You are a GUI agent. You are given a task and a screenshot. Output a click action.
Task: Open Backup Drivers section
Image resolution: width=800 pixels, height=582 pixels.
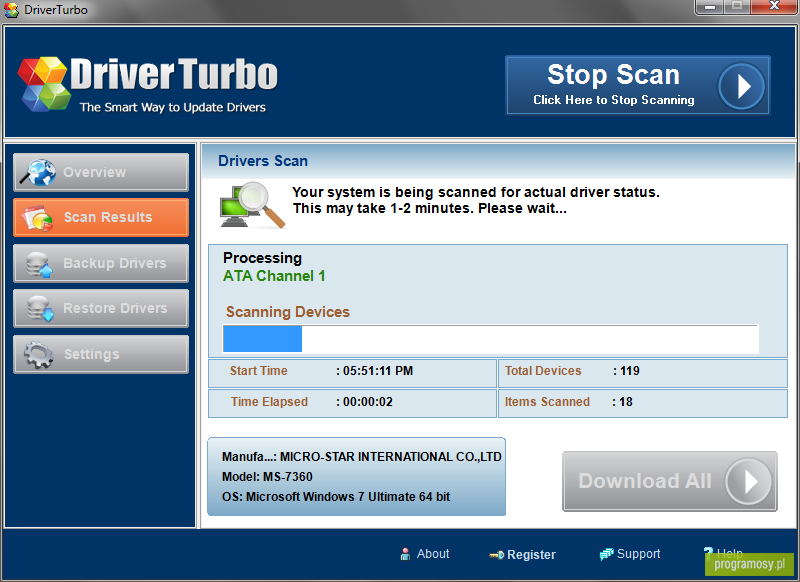(101, 263)
